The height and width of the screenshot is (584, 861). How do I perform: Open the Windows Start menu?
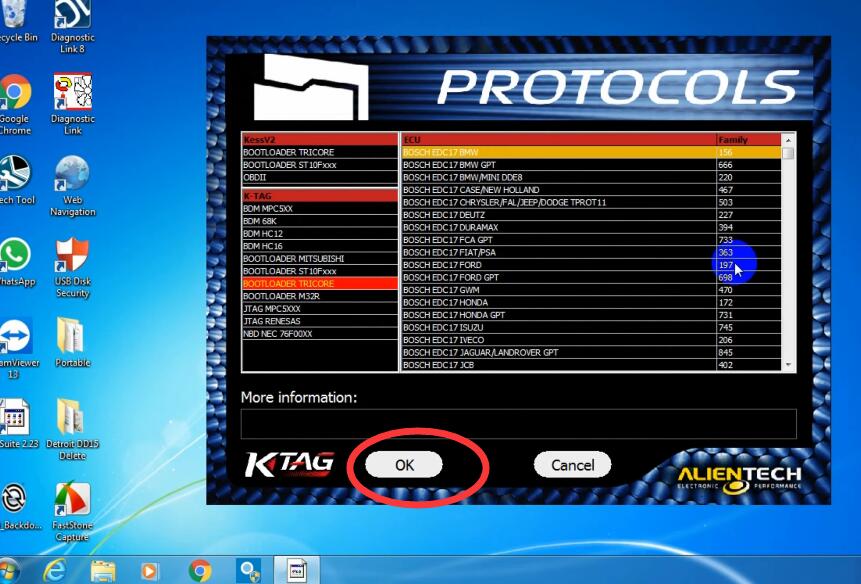click(9, 571)
